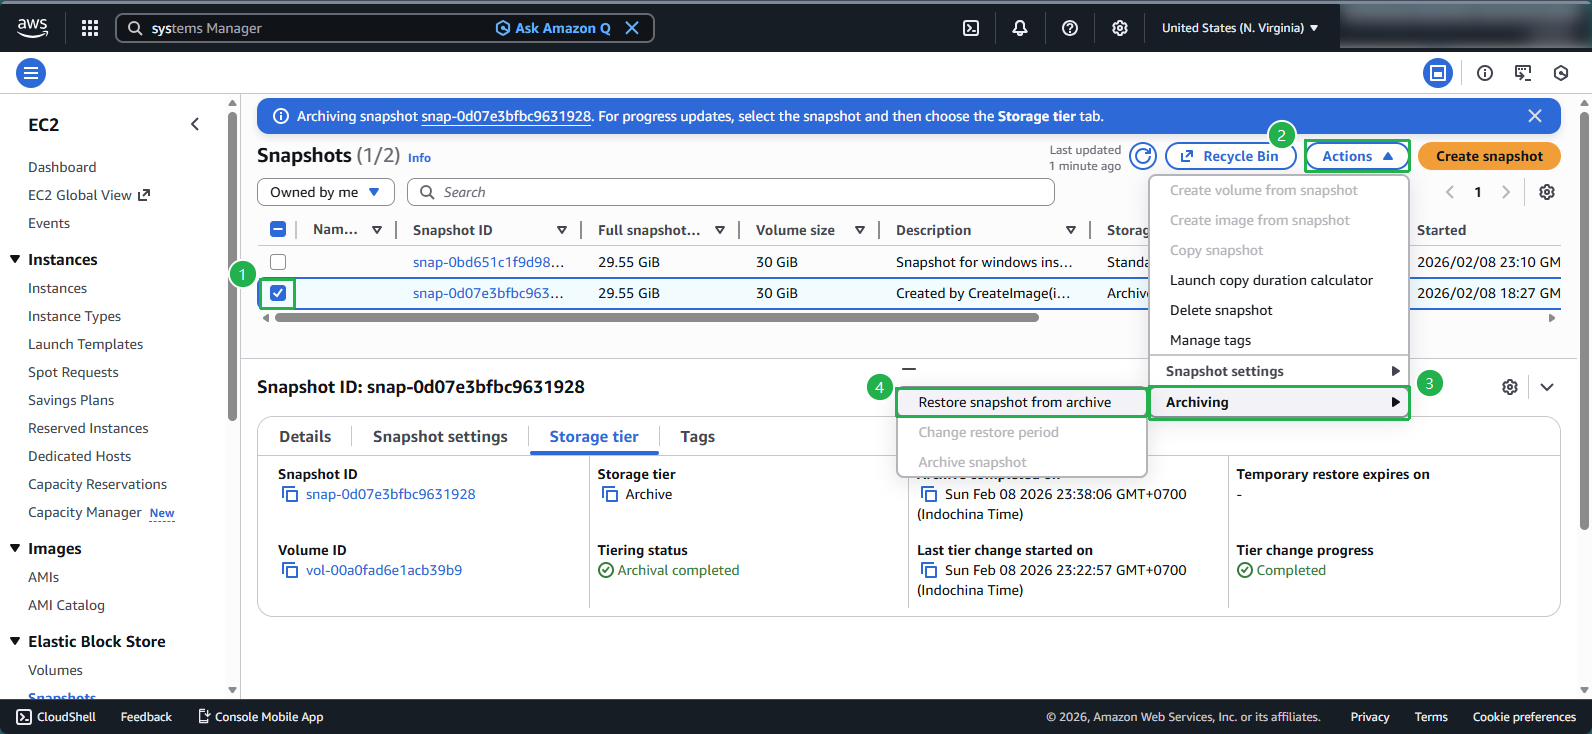Open the tutorials screen icon at top right
This screenshot has height=734, width=1592.
click(x=1523, y=73)
